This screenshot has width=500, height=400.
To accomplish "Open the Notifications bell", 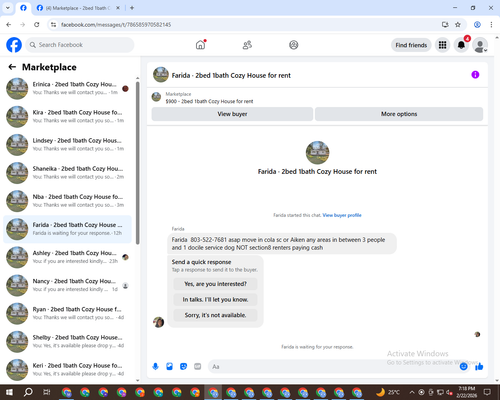I will tap(461, 45).
